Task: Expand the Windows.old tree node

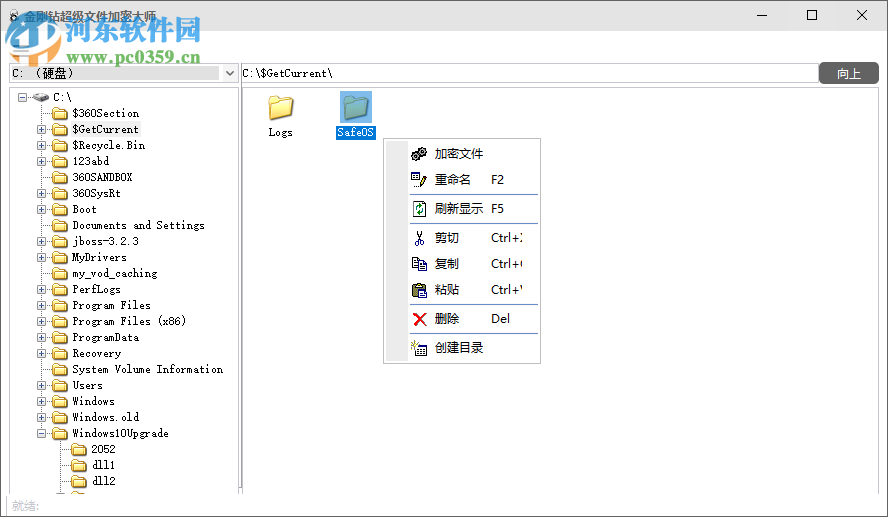Action: [x=41, y=417]
